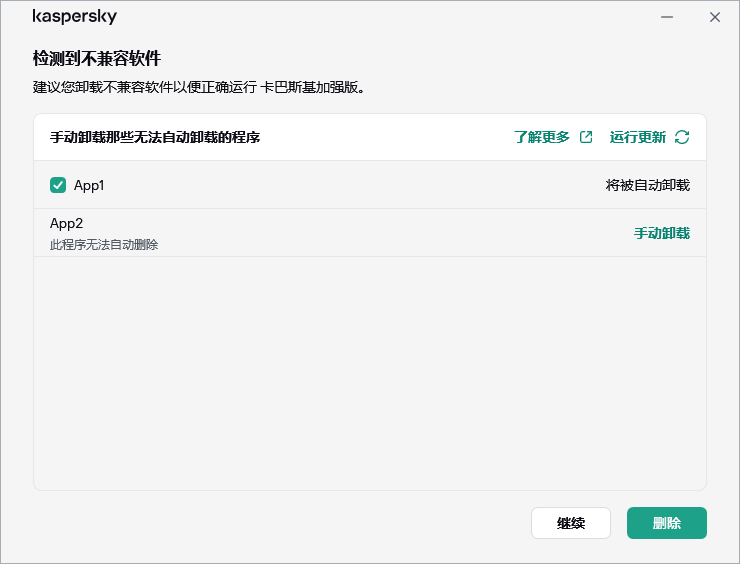740x564 pixels.
Task: Click the 手动卸载那些无法自动卸载的程序 header
Action: pos(155,137)
